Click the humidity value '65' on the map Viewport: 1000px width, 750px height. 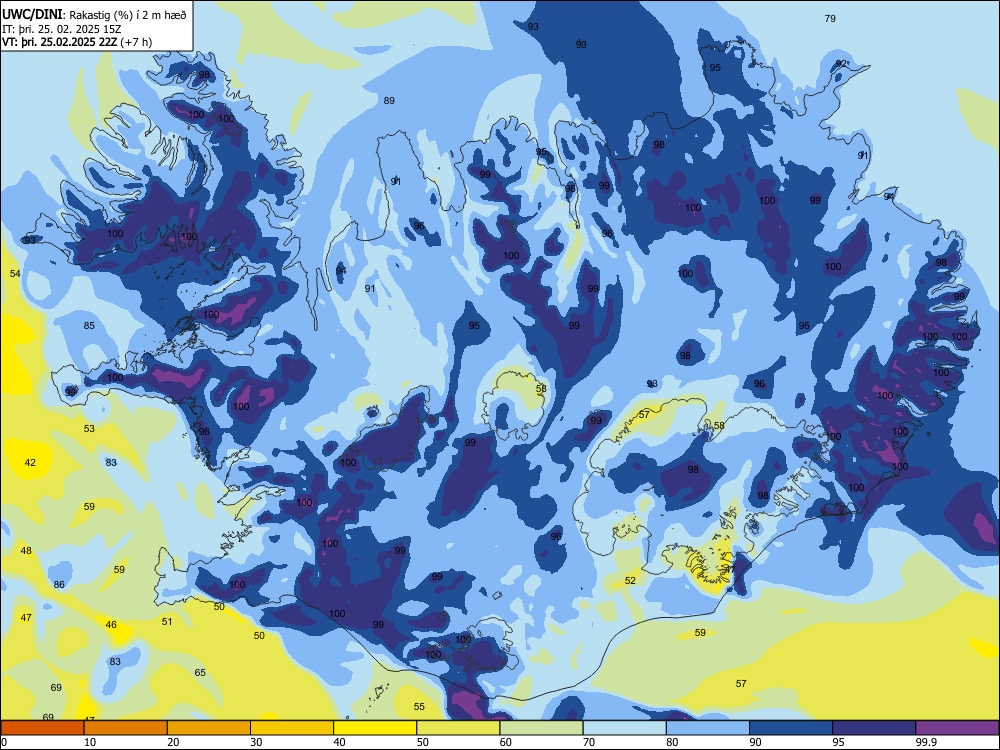tap(200, 672)
